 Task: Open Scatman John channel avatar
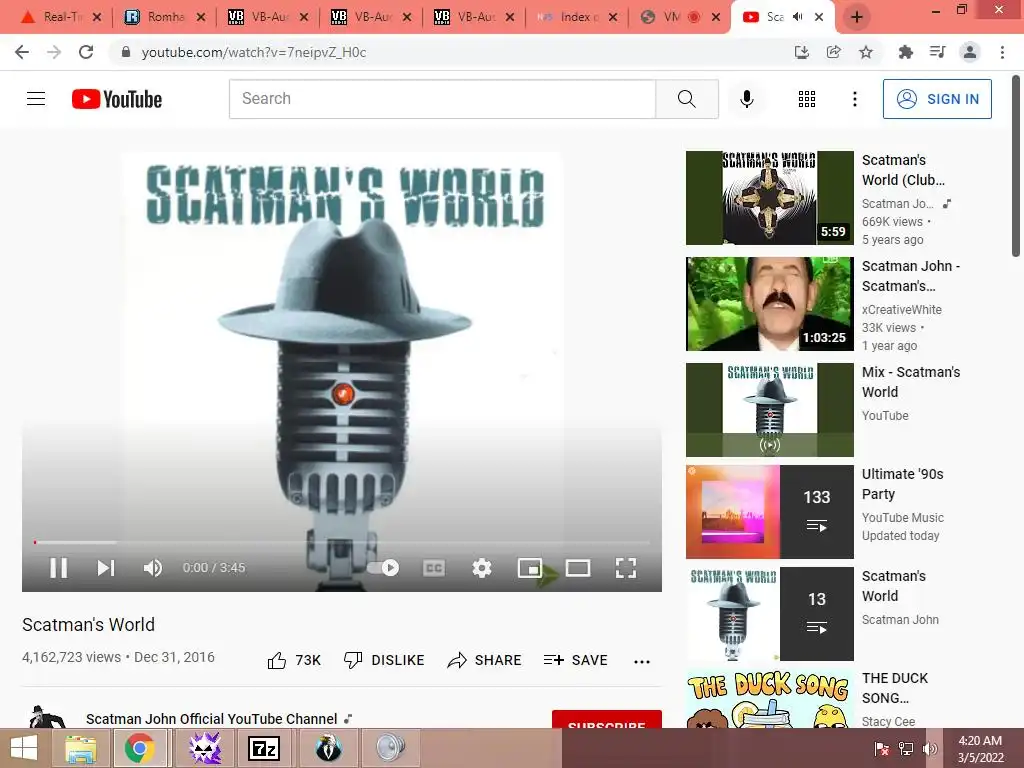coord(46,716)
